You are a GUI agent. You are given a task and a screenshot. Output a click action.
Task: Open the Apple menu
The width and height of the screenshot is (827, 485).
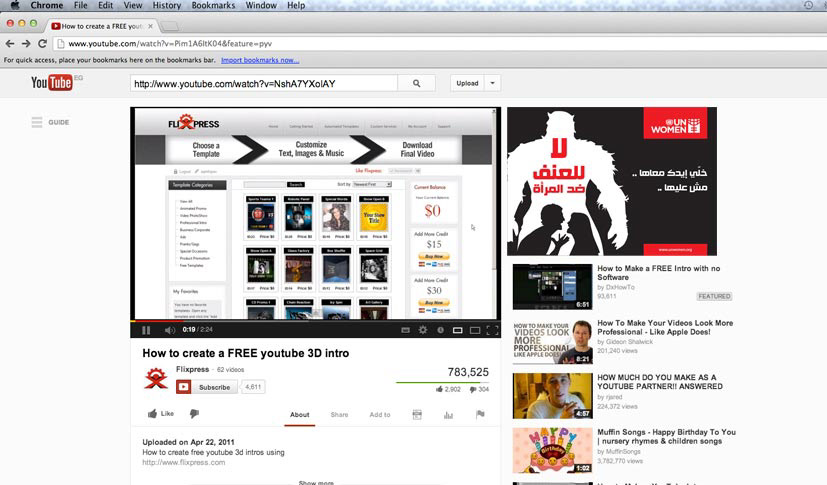click(14, 5)
